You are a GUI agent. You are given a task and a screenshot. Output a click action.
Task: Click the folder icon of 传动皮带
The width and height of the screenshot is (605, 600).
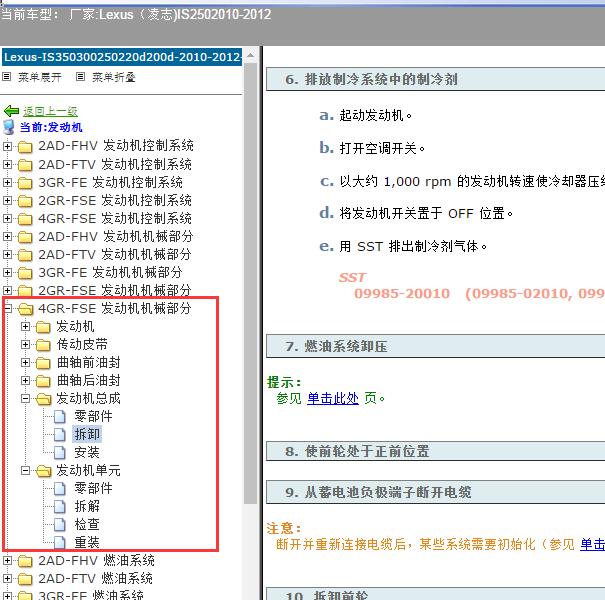43,345
